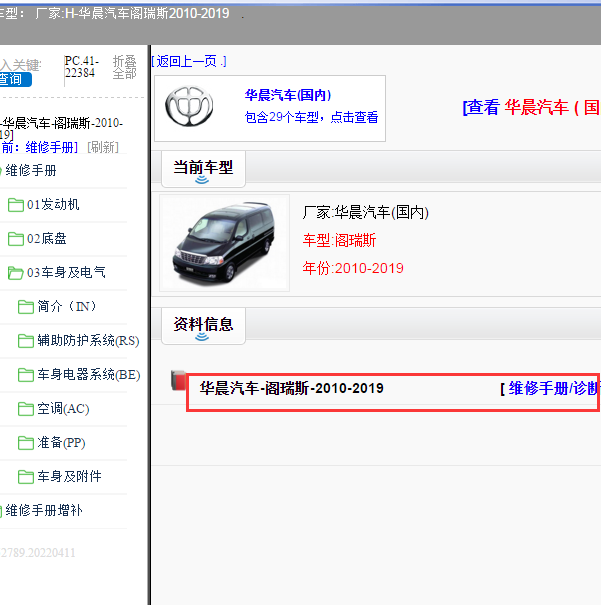Click the 查询 search button
The image size is (601, 605).
tap(14, 79)
